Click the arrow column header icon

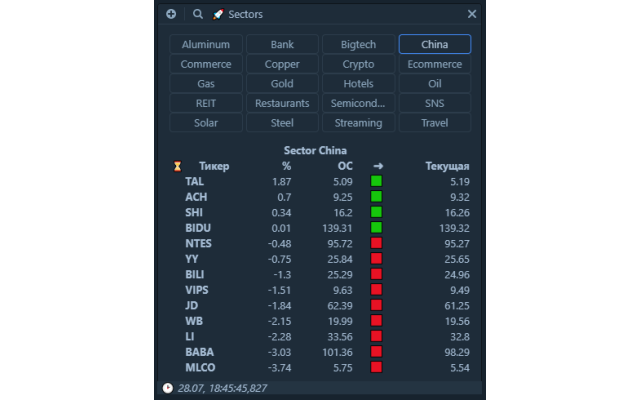pyautogui.click(x=377, y=166)
